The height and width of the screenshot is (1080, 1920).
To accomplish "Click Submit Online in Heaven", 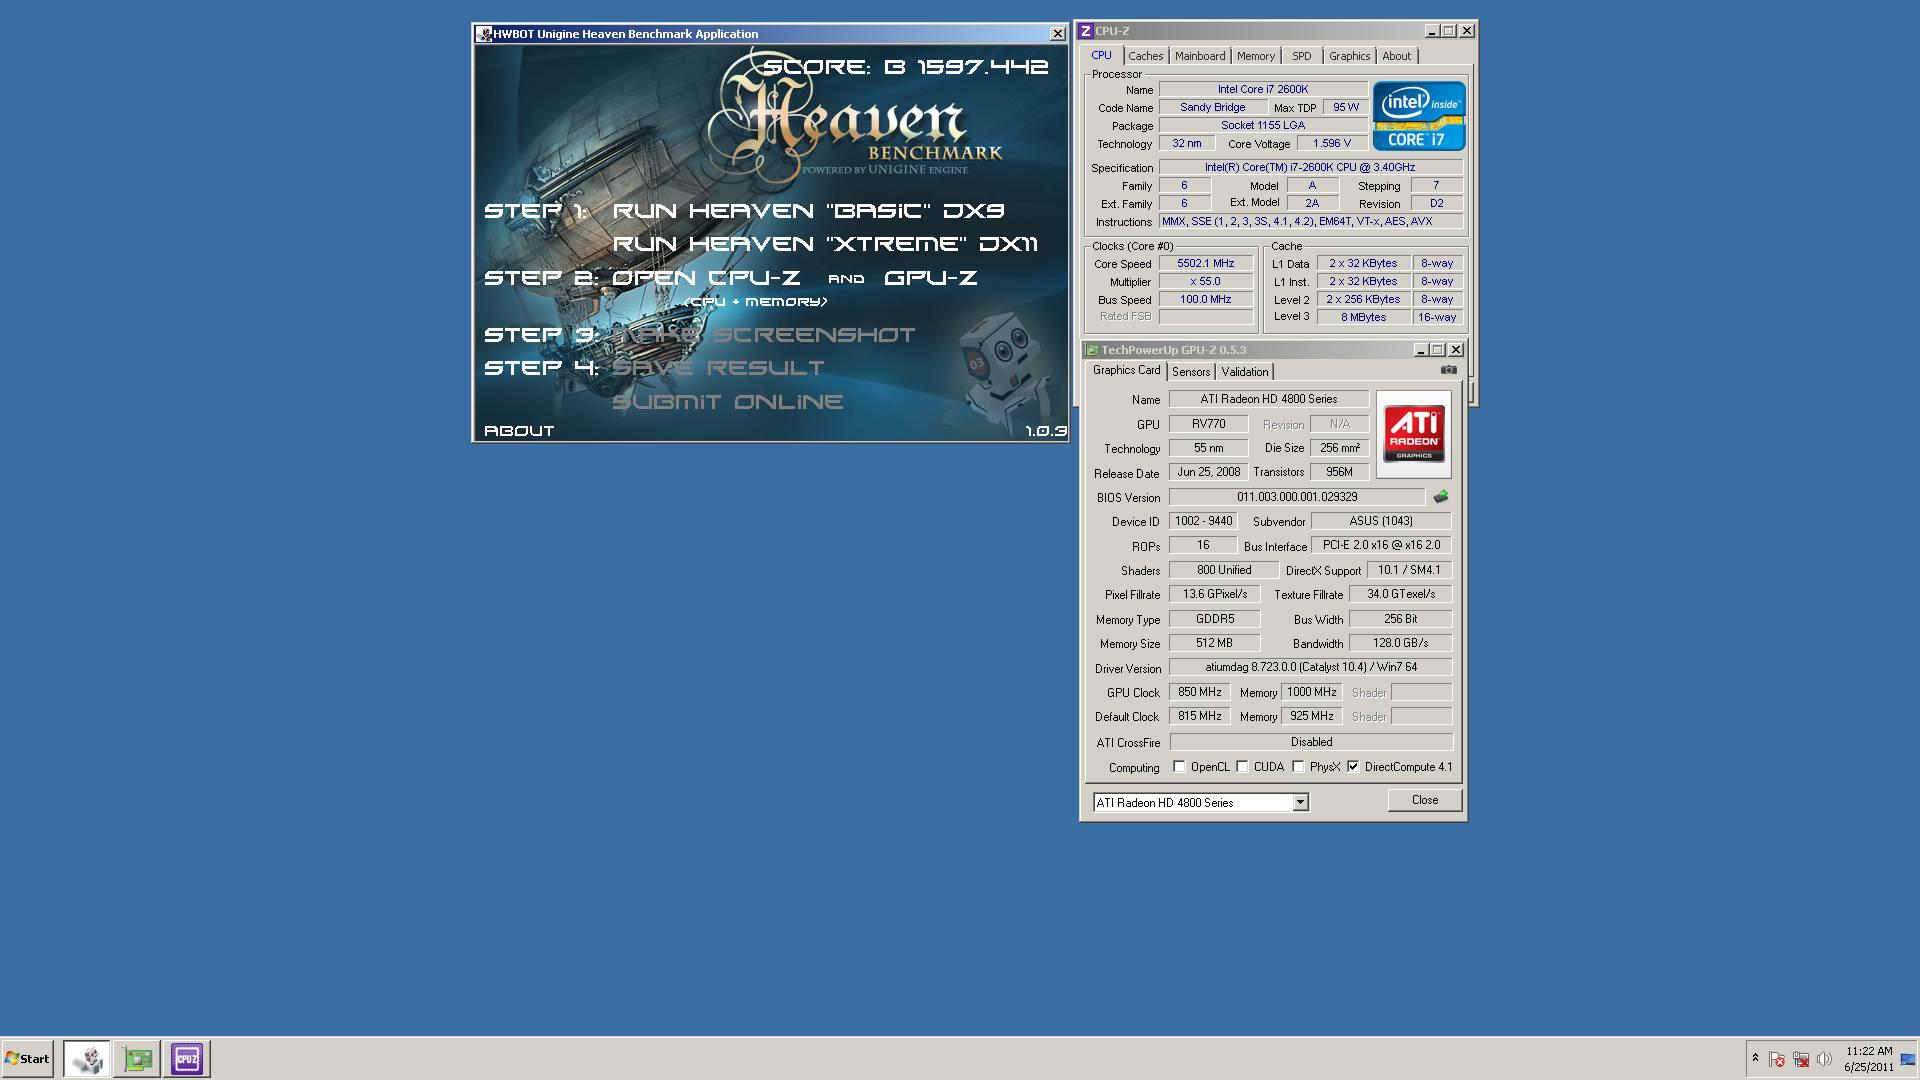I will tap(727, 402).
